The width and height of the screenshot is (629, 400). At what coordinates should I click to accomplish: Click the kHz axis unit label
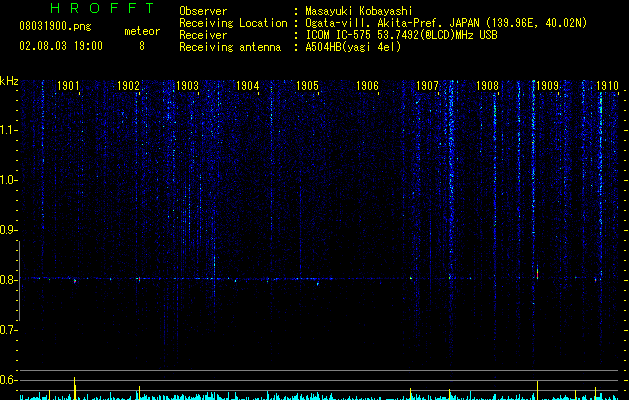coord(9,81)
